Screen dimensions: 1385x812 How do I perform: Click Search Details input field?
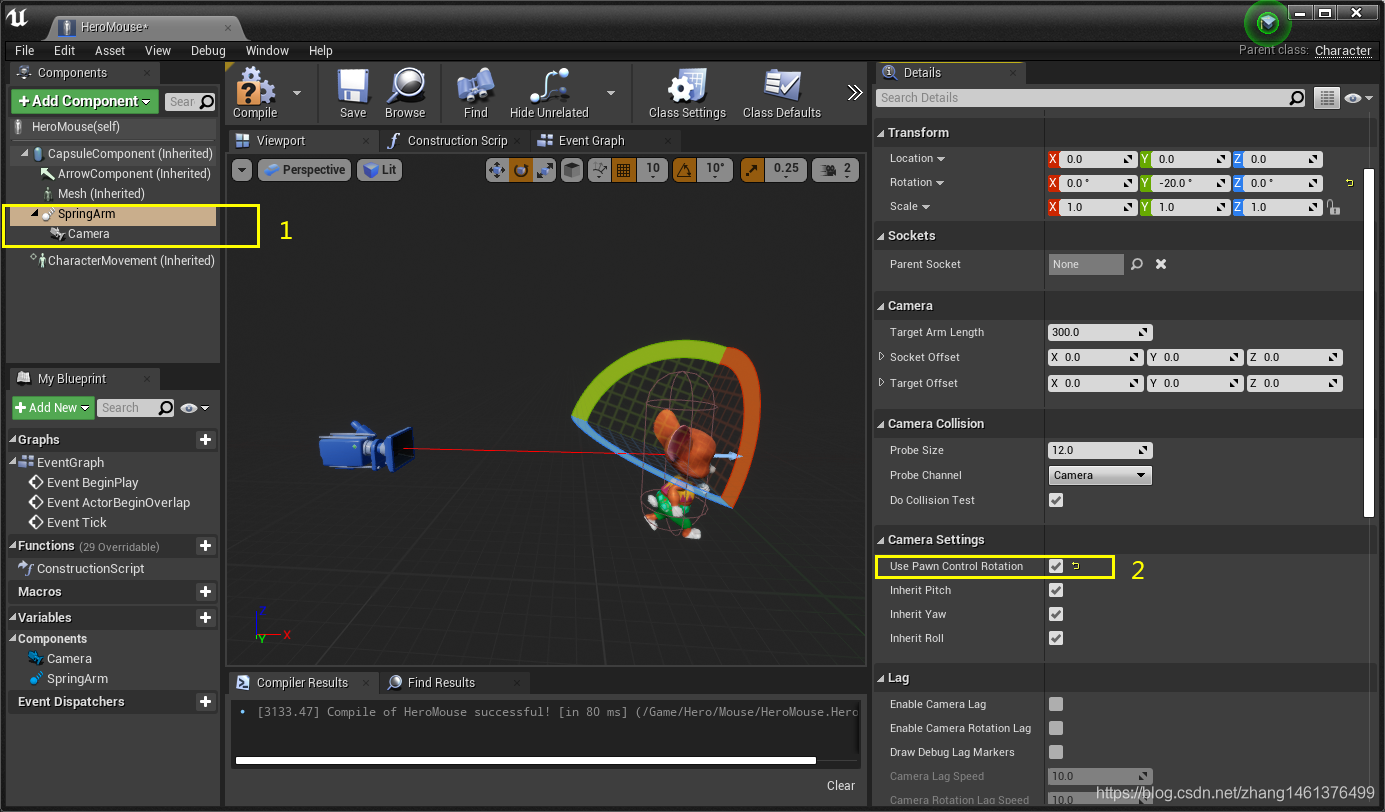pyautogui.click(x=1092, y=98)
